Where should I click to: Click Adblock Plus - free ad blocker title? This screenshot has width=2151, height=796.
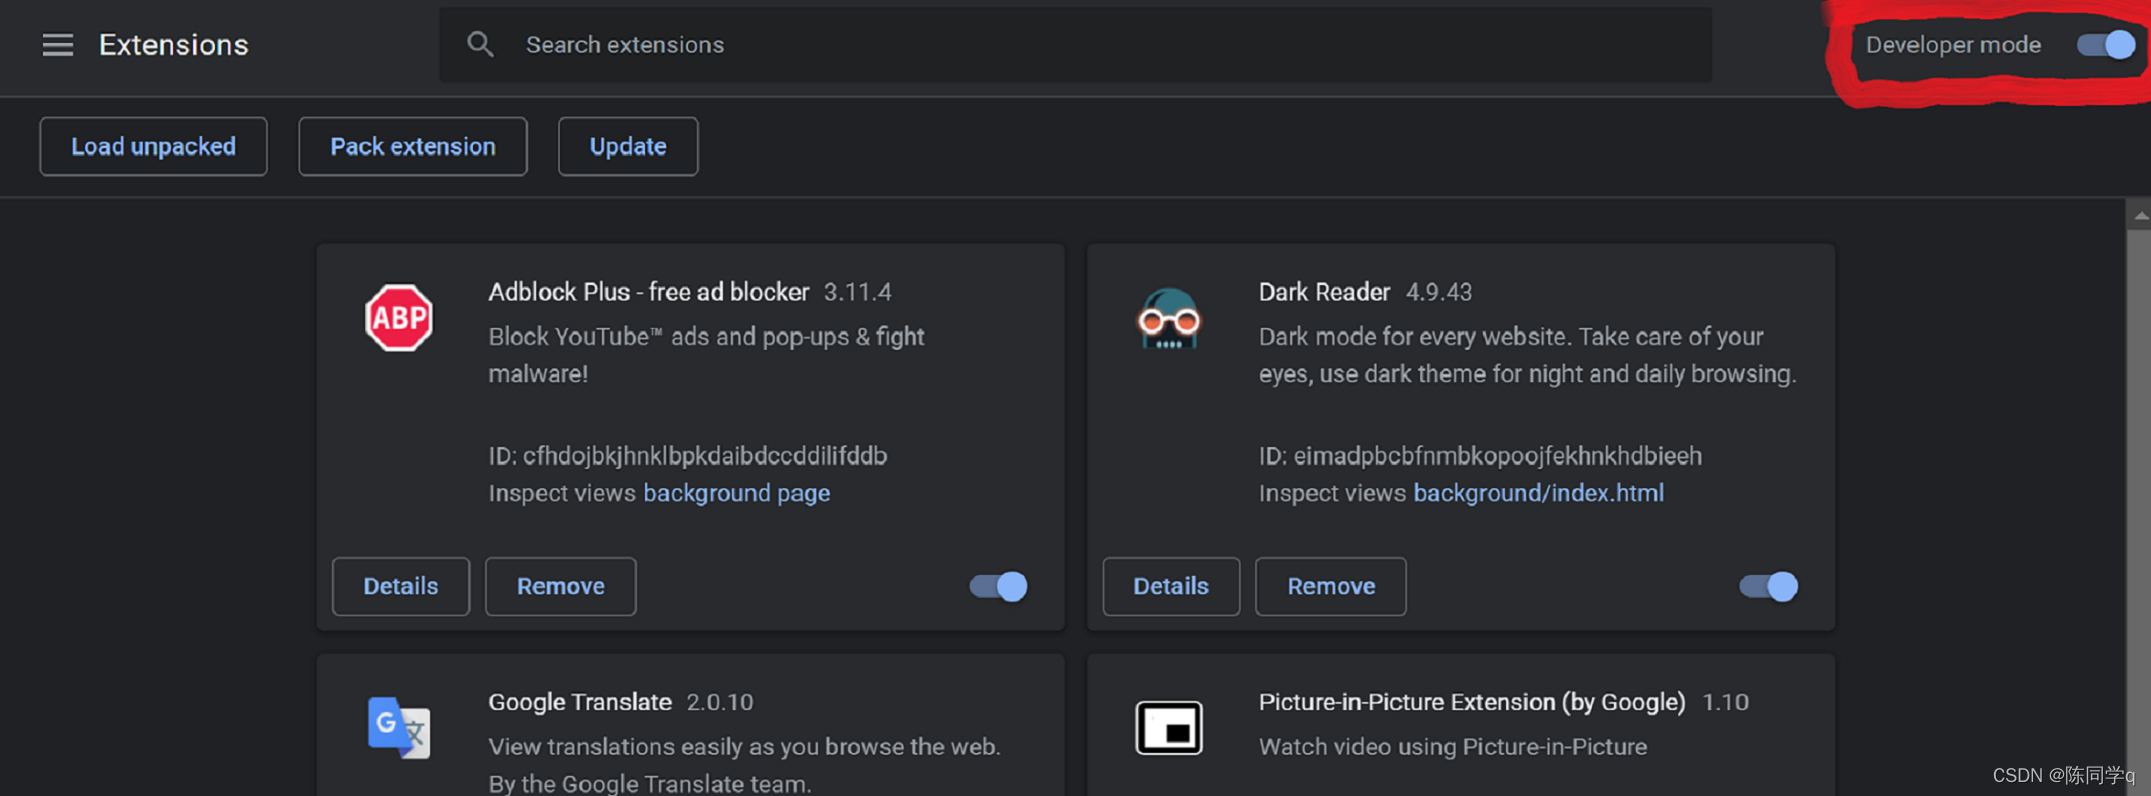tap(648, 292)
